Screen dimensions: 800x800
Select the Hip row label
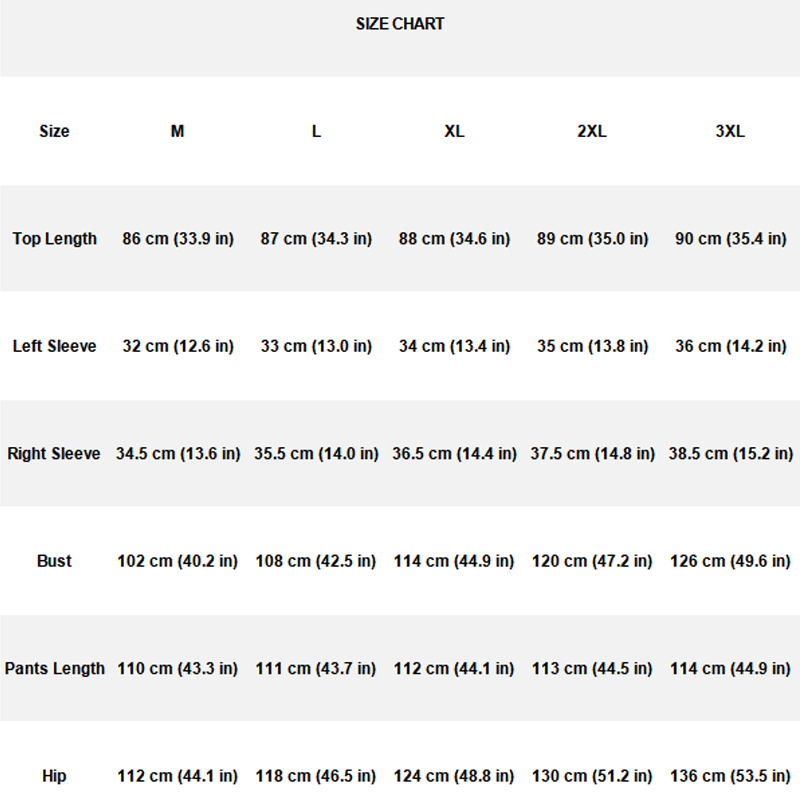tap(54, 776)
